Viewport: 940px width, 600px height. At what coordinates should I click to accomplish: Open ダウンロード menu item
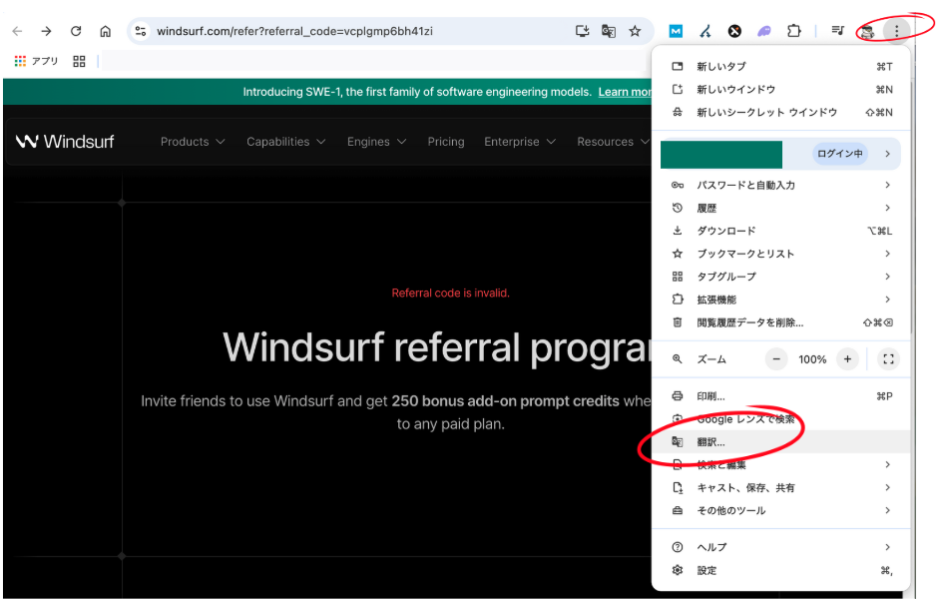tap(781, 231)
